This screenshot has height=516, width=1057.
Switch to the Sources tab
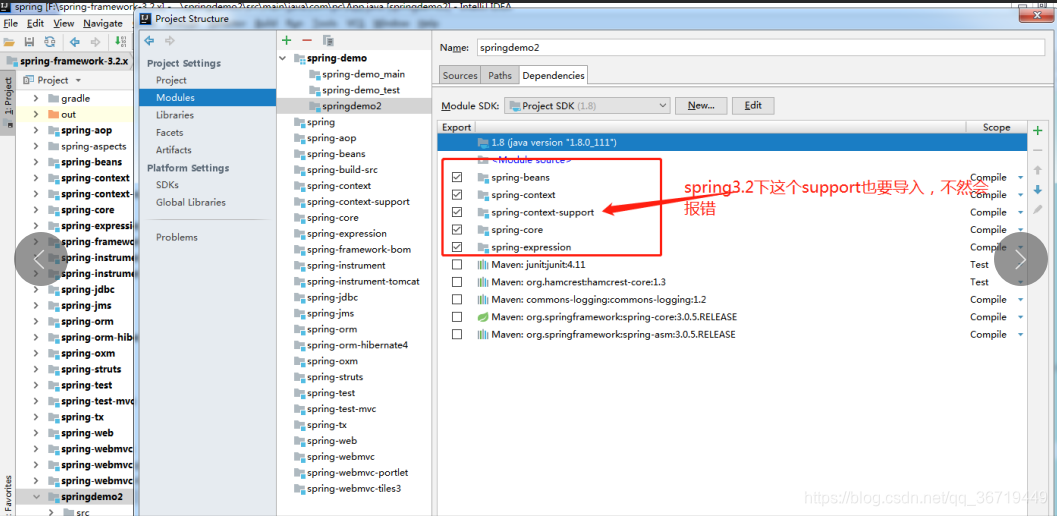tap(460, 76)
